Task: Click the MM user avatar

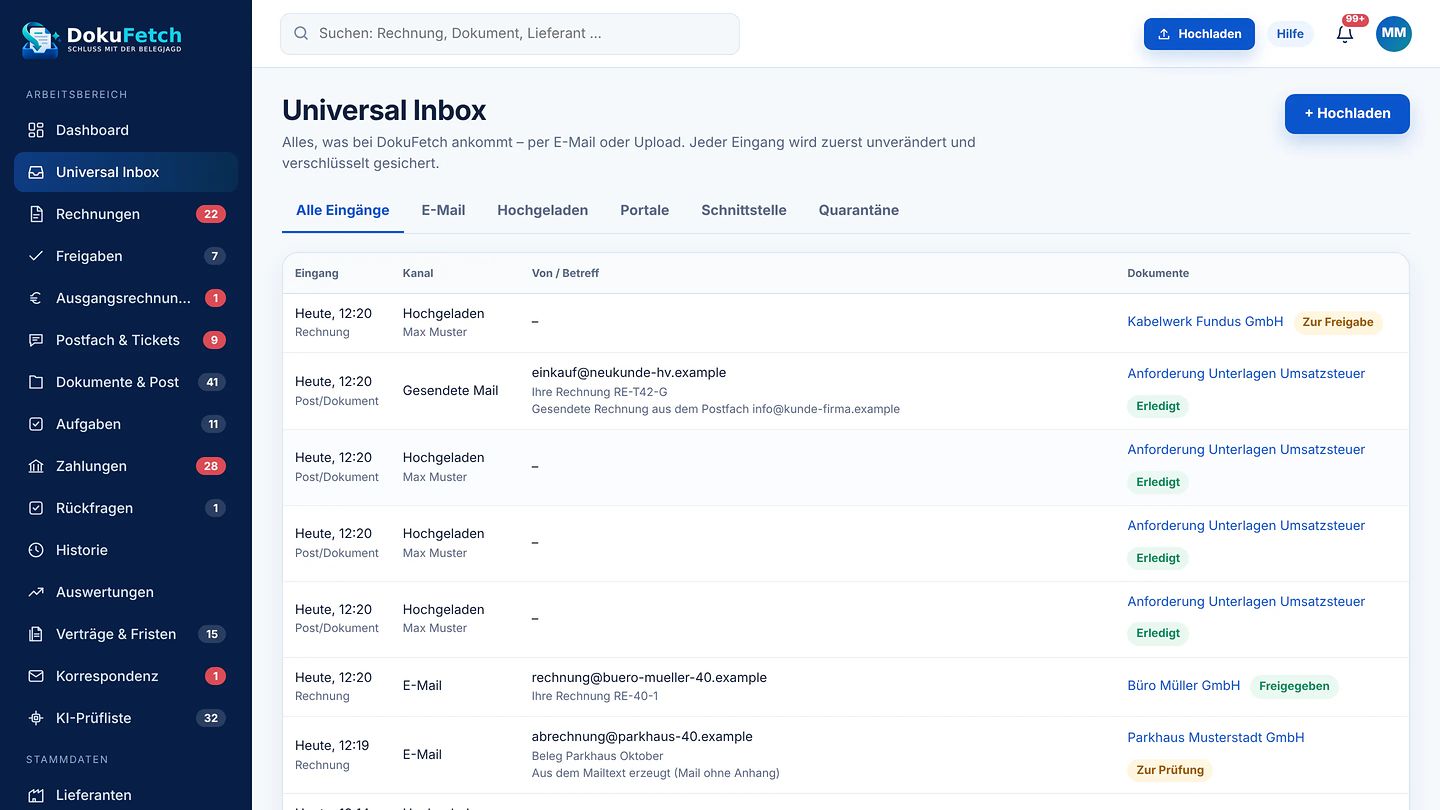Action: pos(1394,33)
